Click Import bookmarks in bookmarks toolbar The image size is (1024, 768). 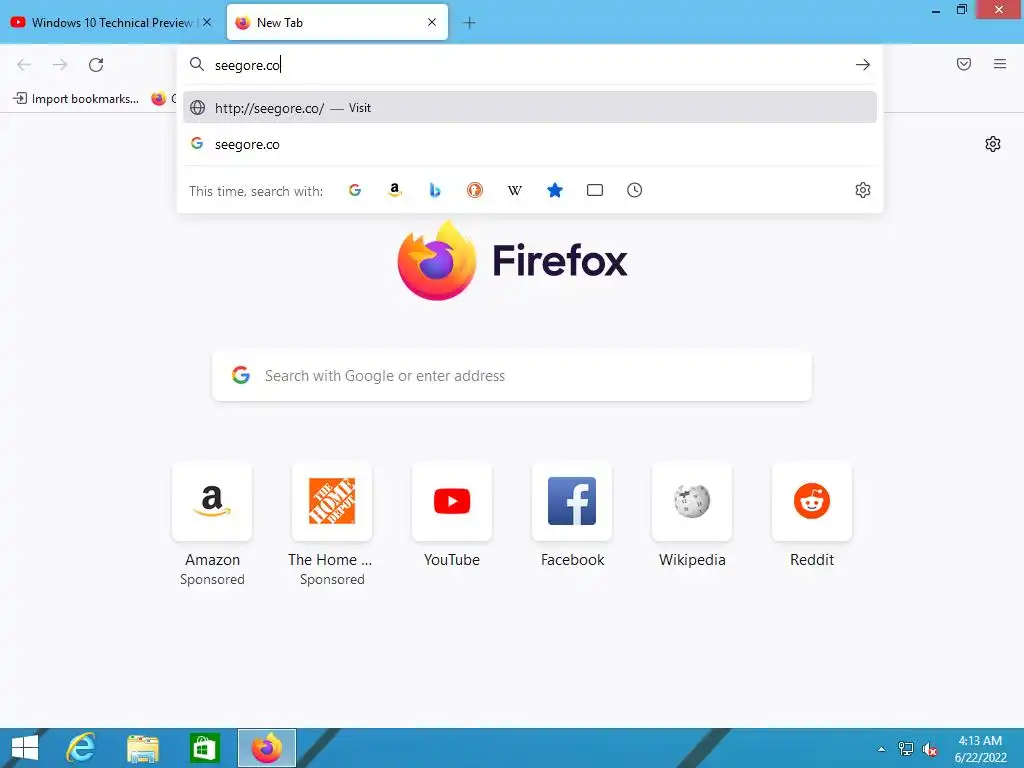click(x=76, y=99)
